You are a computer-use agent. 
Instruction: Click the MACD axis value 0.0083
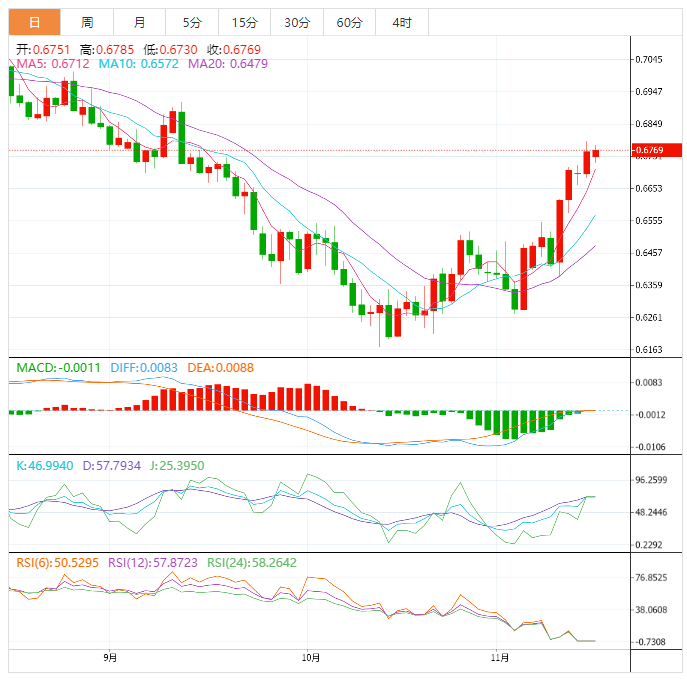pyautogui.click(x=649, y=382)
